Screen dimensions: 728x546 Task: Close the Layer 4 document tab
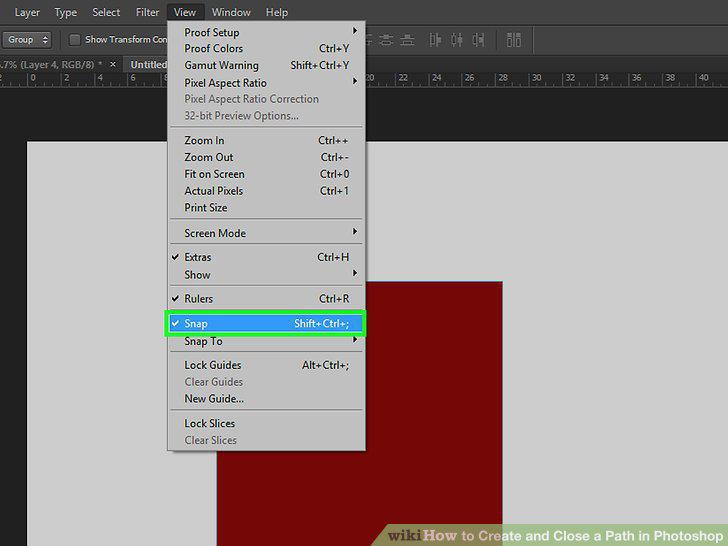[x=113, y=64]
